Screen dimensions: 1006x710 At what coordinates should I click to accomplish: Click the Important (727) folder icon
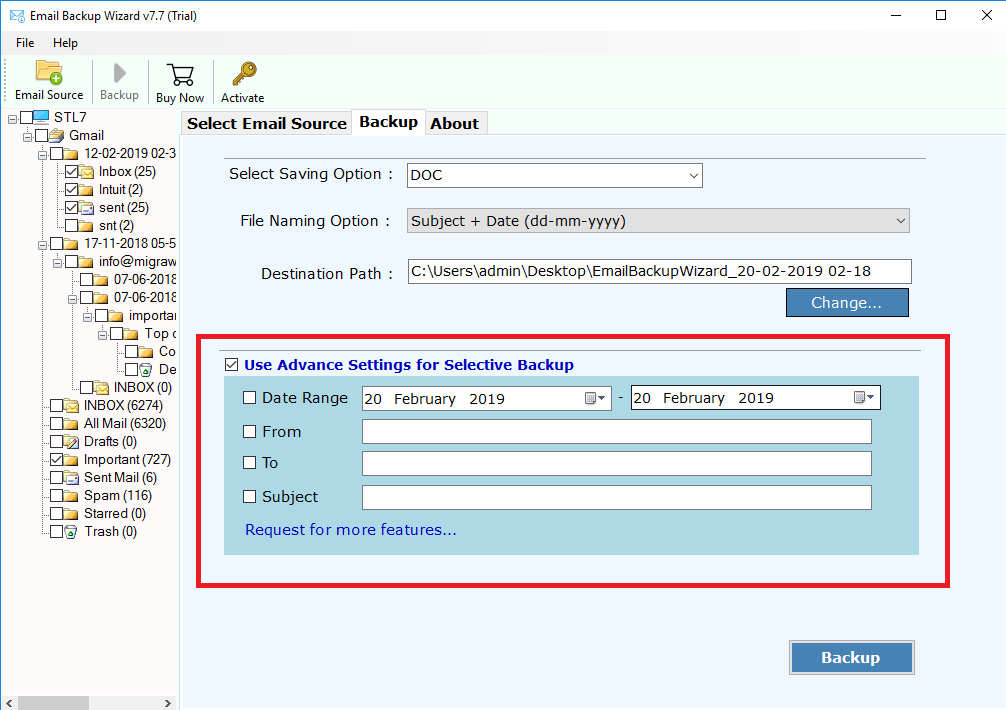[71, 460]
